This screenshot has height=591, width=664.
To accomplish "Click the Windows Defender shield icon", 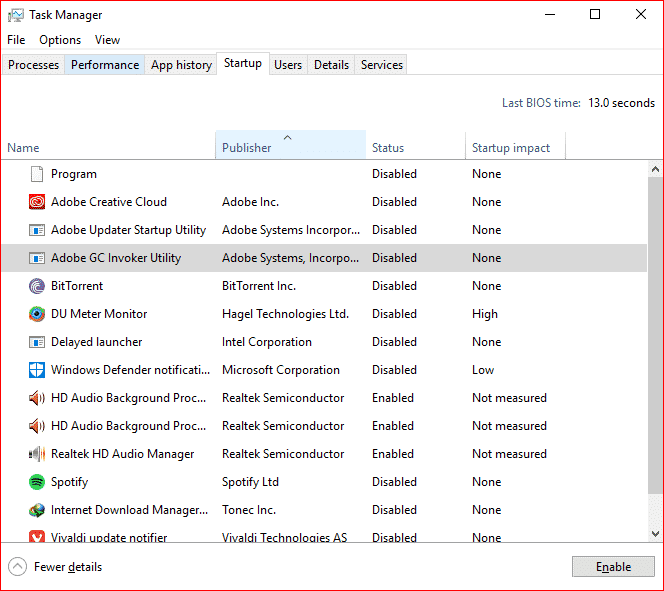I will (37, 370).
